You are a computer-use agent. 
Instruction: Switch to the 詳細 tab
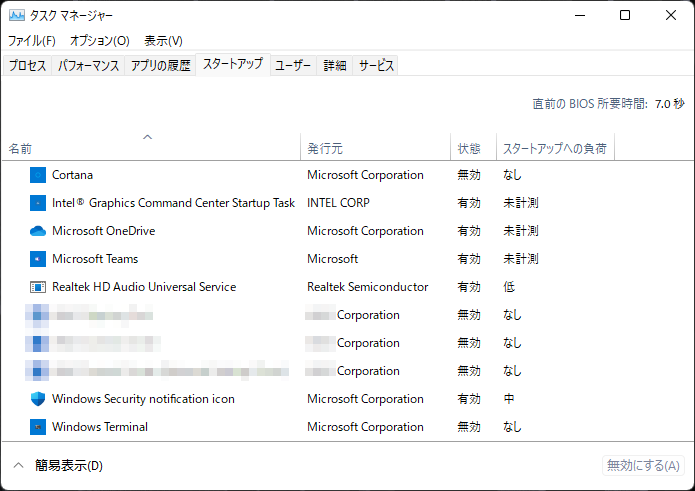click(x=335, y=66)
